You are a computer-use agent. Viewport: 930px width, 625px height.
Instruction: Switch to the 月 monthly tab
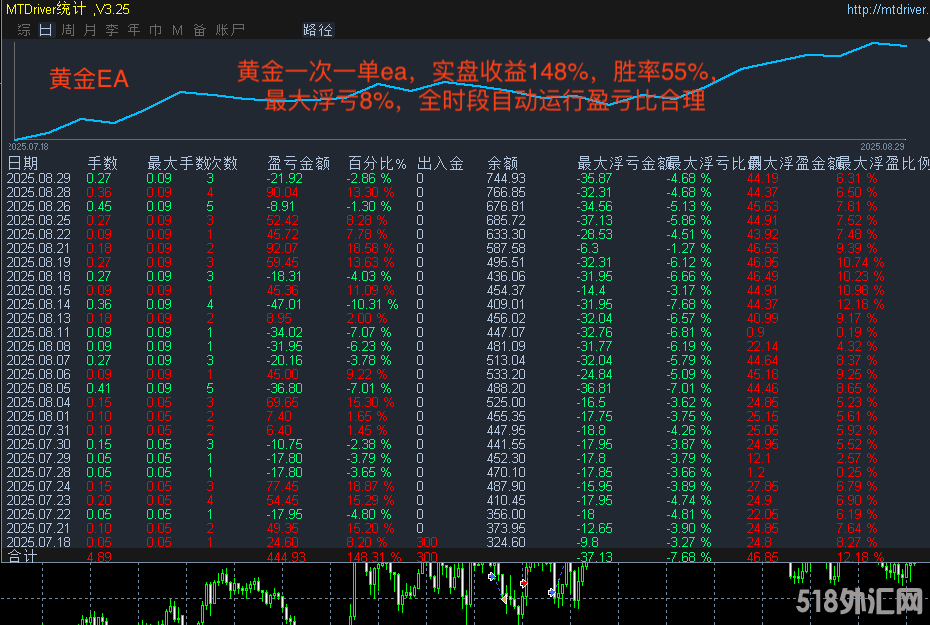pyautogui.click(x=90, y=30)
